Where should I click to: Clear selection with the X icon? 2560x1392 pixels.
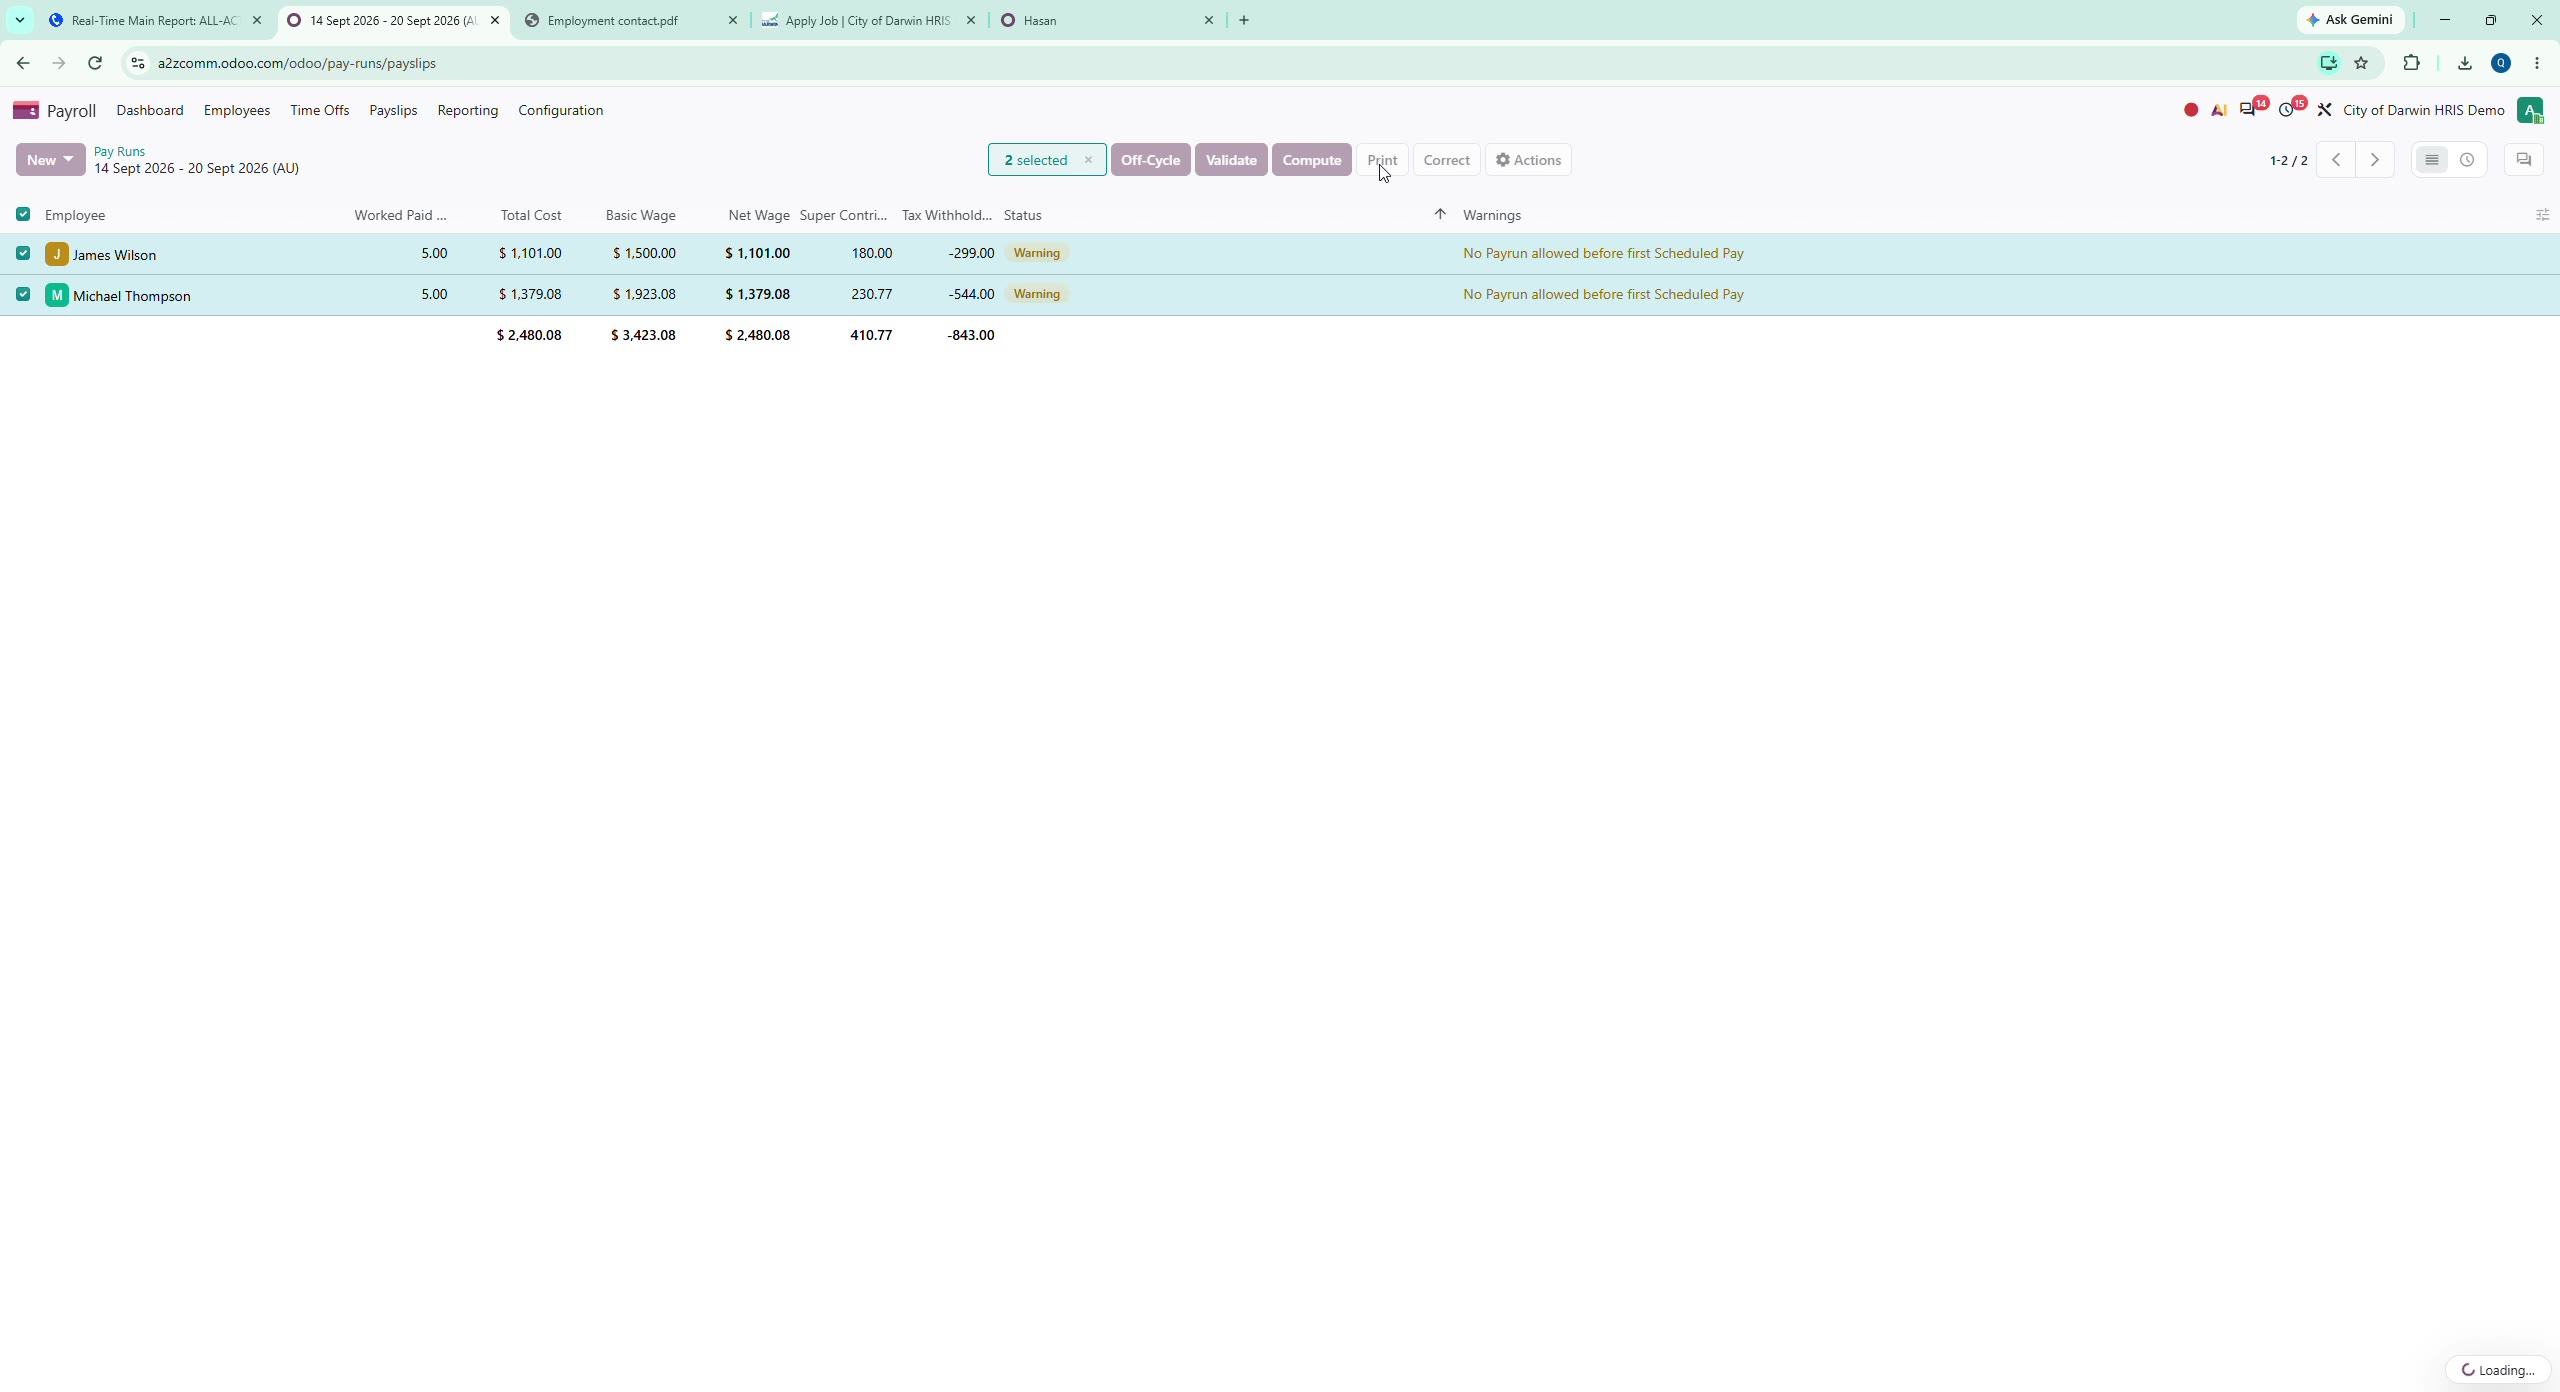click(x=1088, y=160)
